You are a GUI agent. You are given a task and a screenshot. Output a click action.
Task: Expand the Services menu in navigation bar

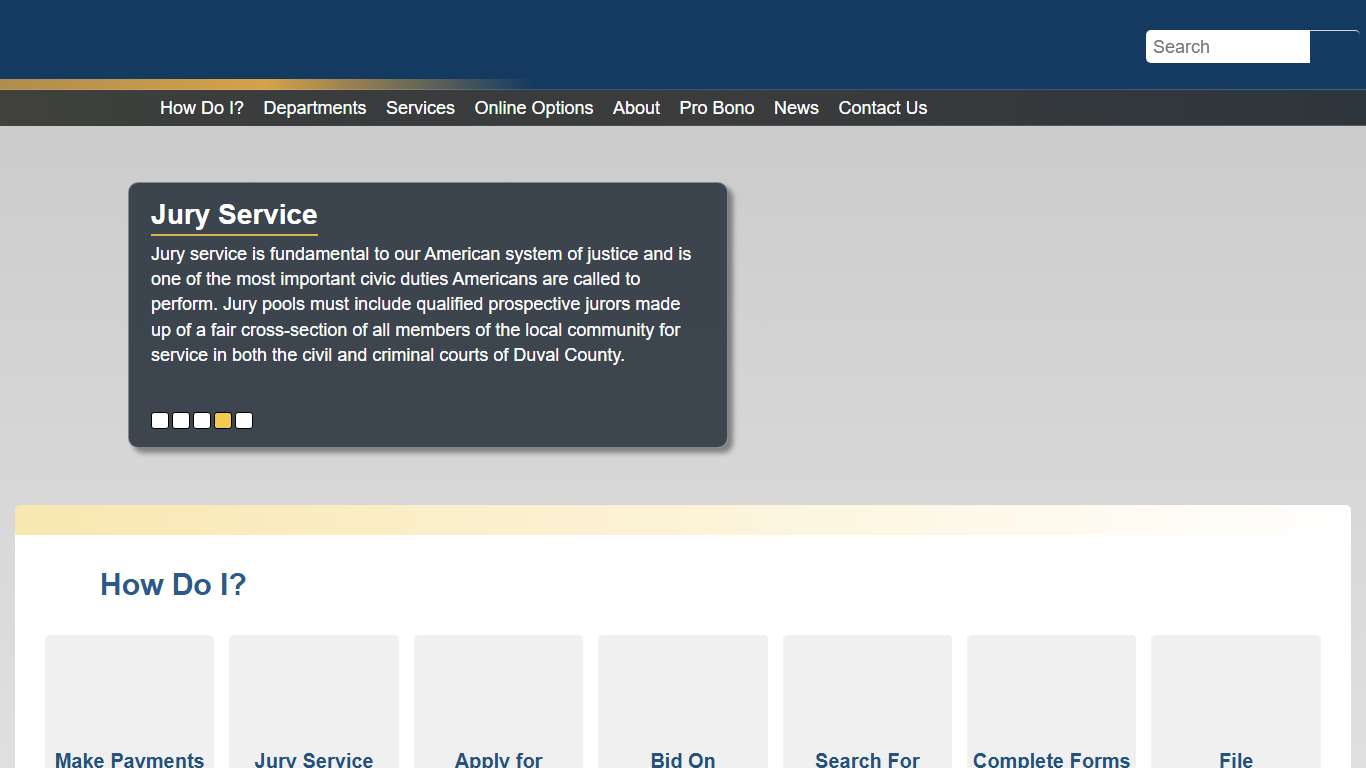(x=420, y=108)
